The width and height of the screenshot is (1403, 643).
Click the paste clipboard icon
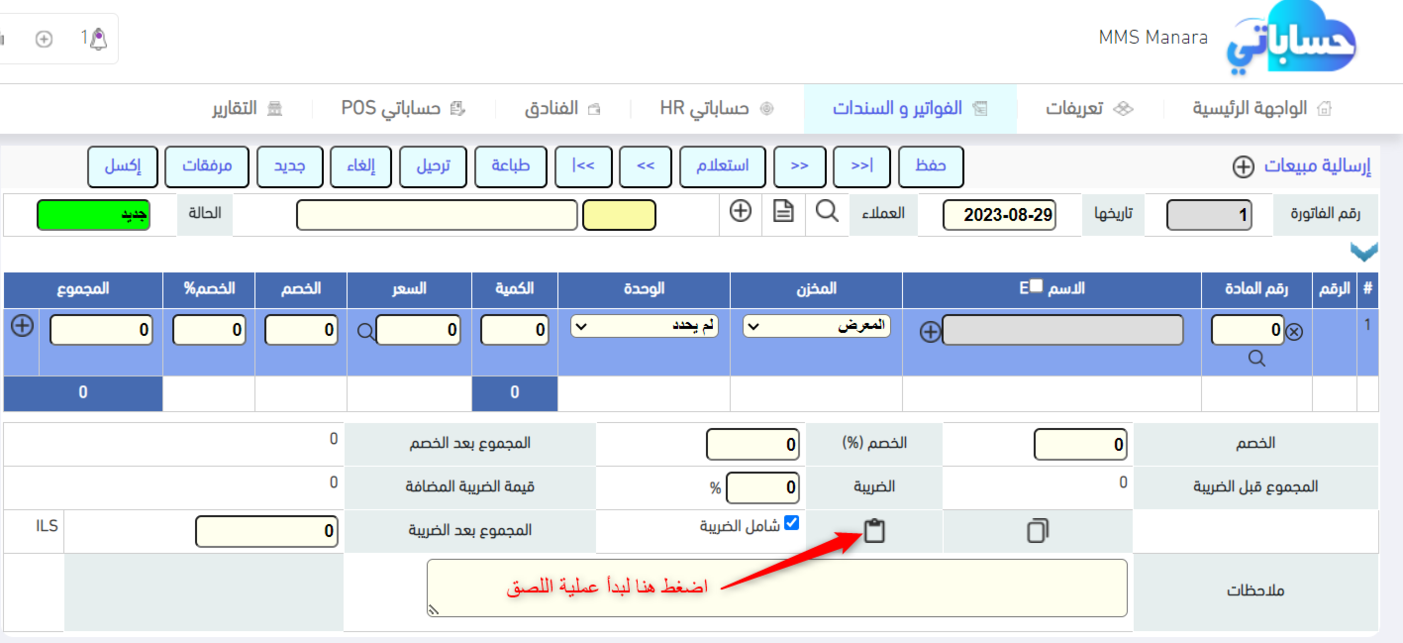tap(874, 531)
